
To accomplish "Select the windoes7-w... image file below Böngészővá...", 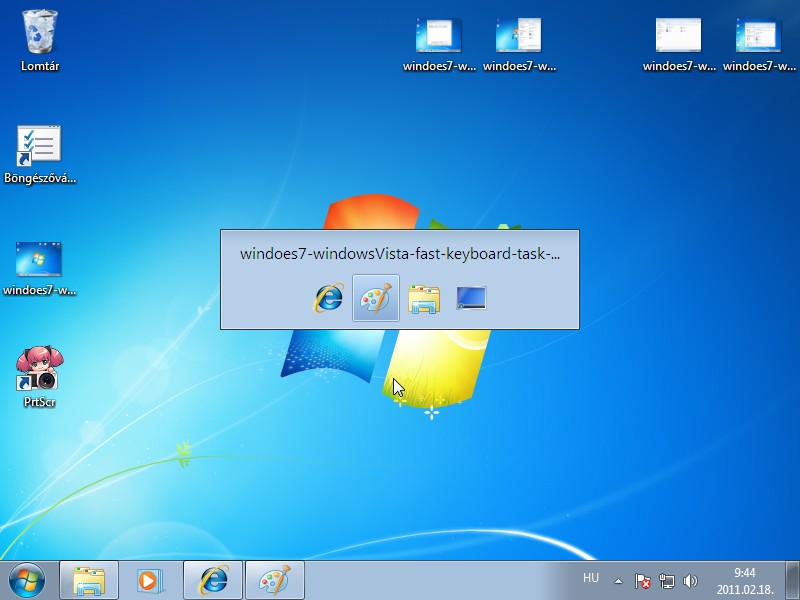I will (40, 268).
